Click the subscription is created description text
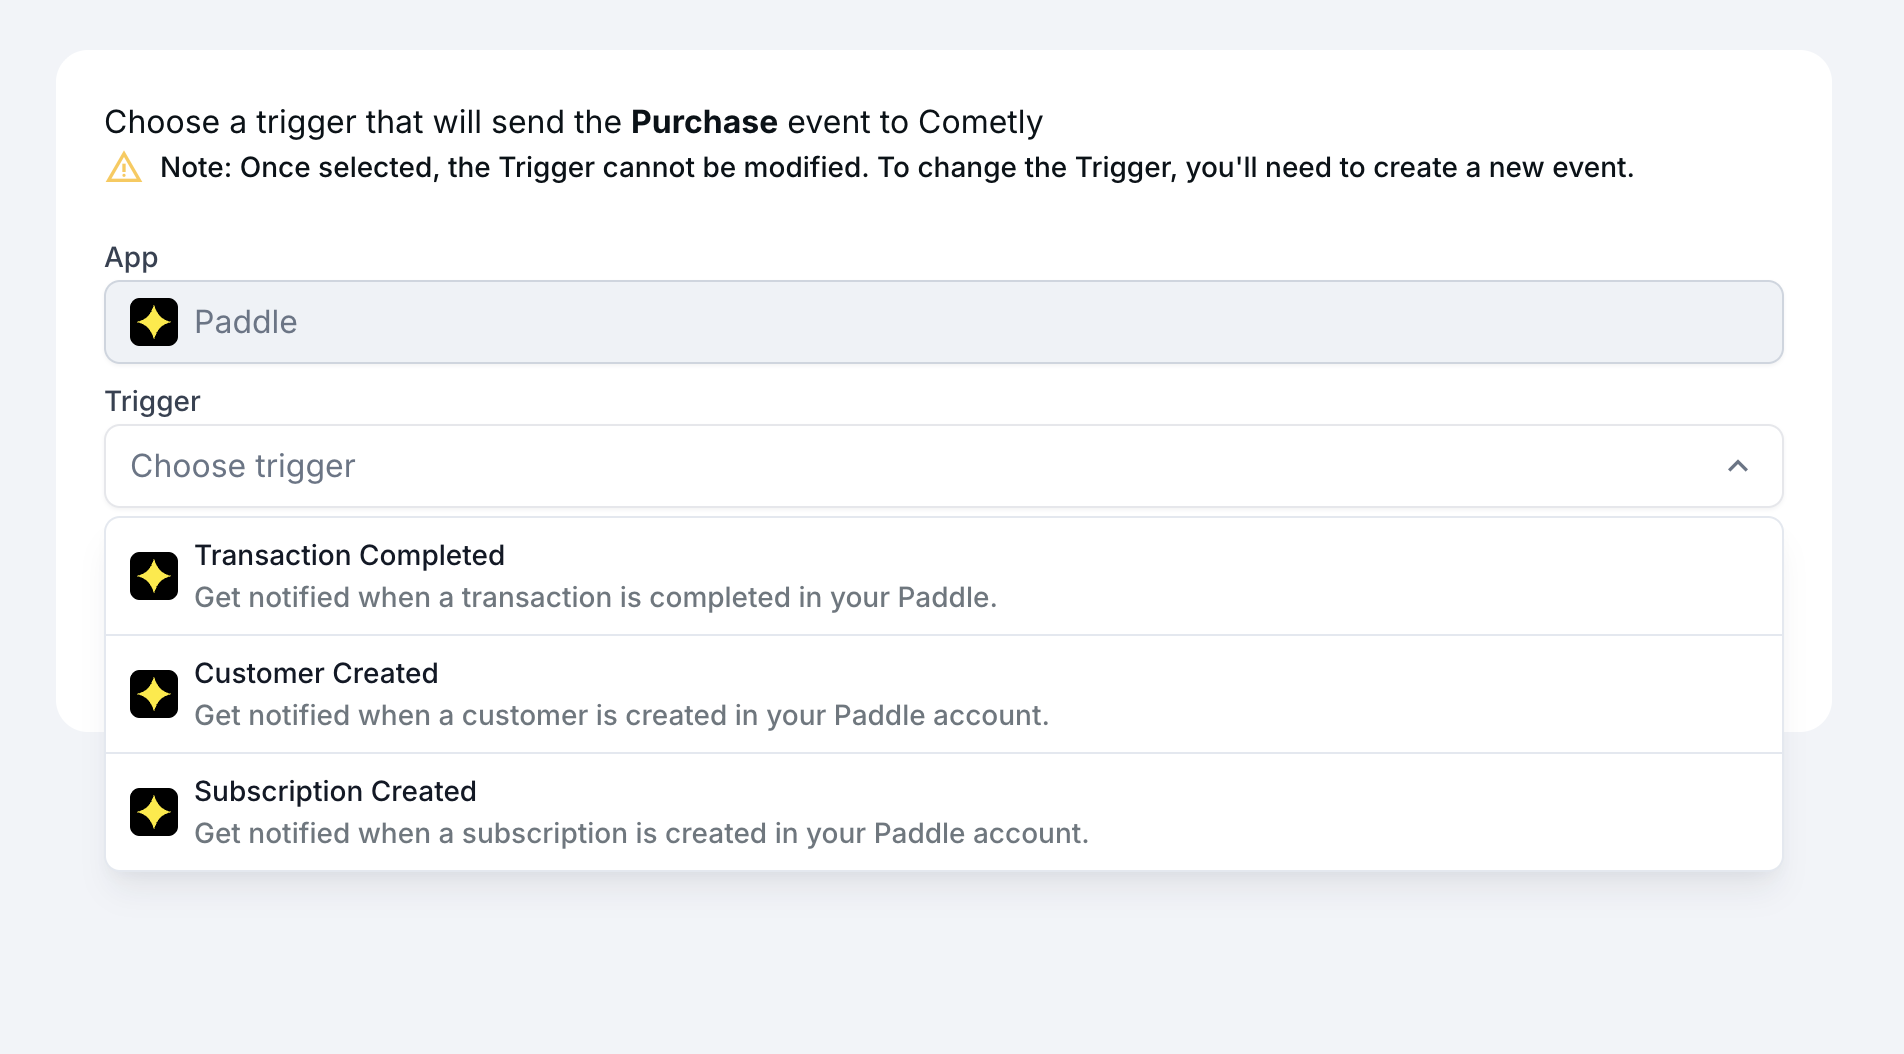1904x1054 pixels. tap(641, 834)
